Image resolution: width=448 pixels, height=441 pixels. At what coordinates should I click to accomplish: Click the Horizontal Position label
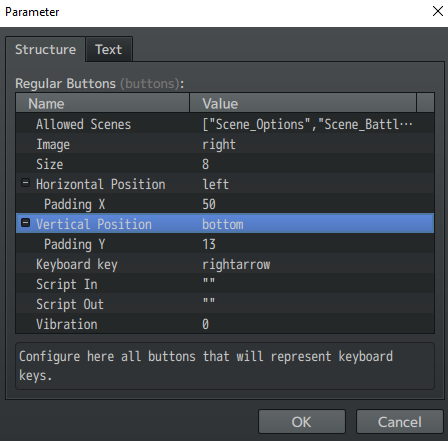pos(101,184)
